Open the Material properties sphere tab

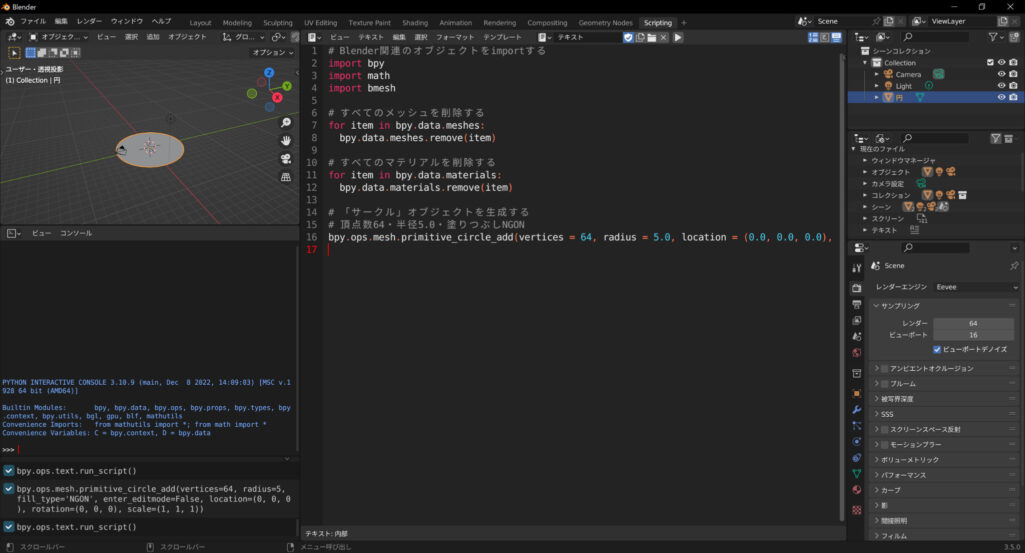pos(856,490)
